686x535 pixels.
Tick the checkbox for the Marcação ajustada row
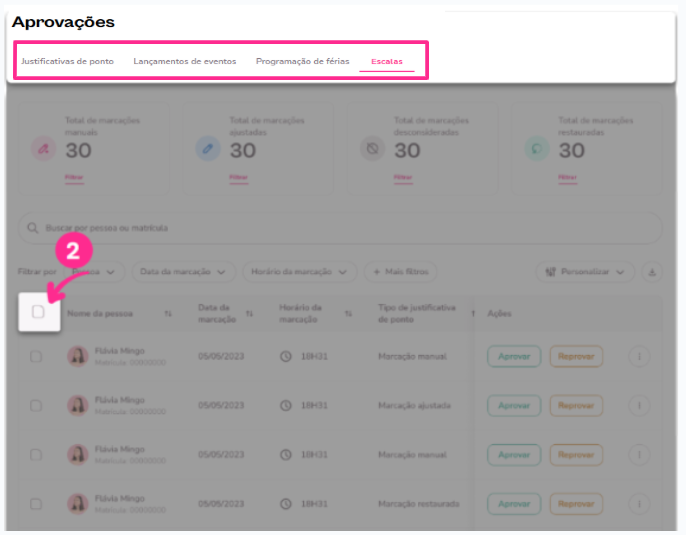tap(36, 405)
